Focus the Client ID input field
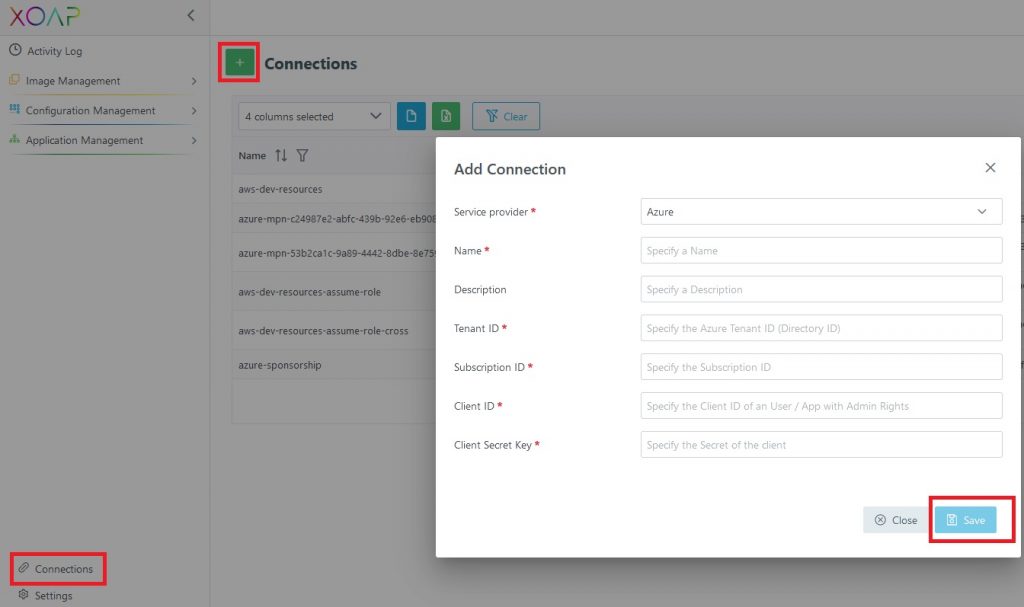This screenshot has height=607, width=1024. [x=821, y=406]
